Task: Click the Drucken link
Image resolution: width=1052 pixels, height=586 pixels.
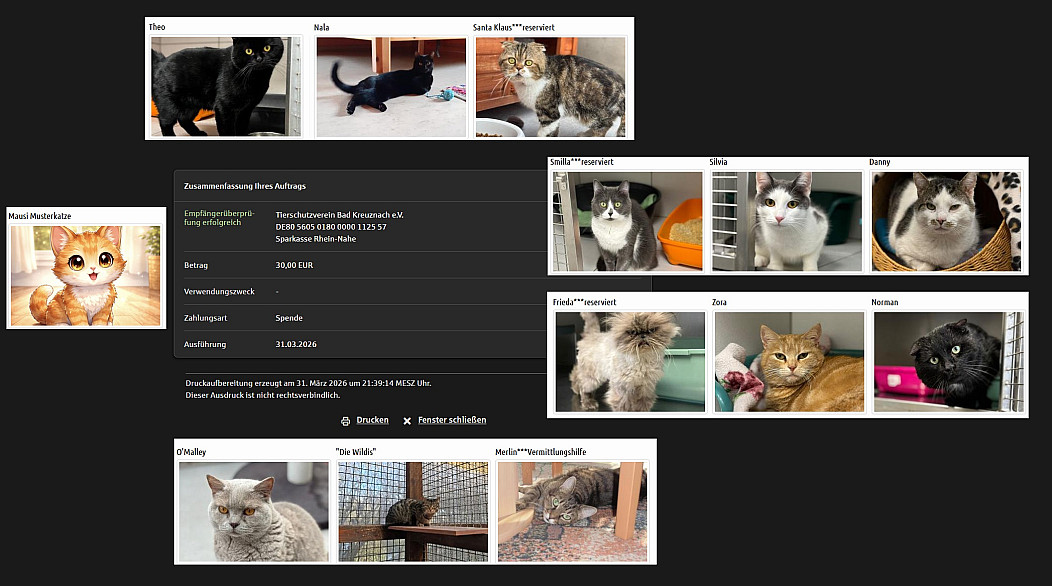Action: pyautogui.click(x=372, y=420)
